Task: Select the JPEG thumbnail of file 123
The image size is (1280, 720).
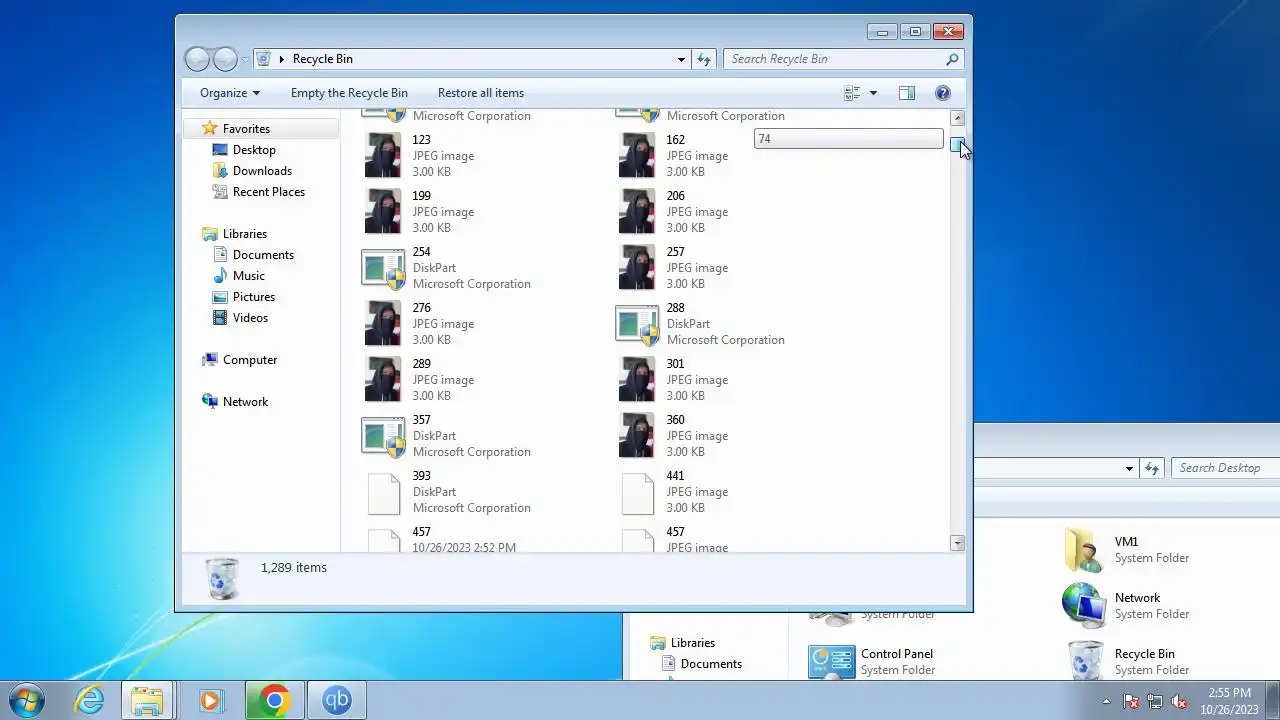Action: pyautogui.click(x=383, y=156)
